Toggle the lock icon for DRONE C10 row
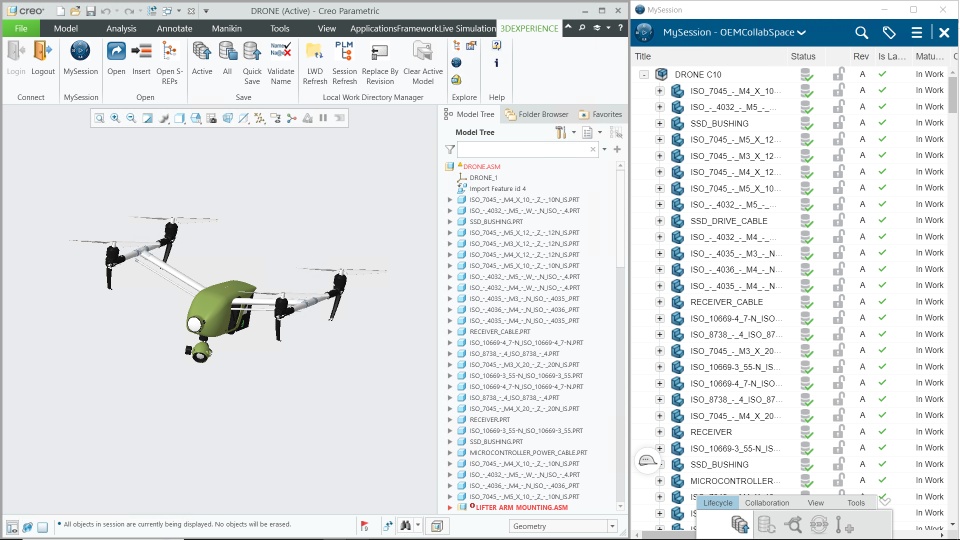 pyautogui.click(x=838, y=74)
